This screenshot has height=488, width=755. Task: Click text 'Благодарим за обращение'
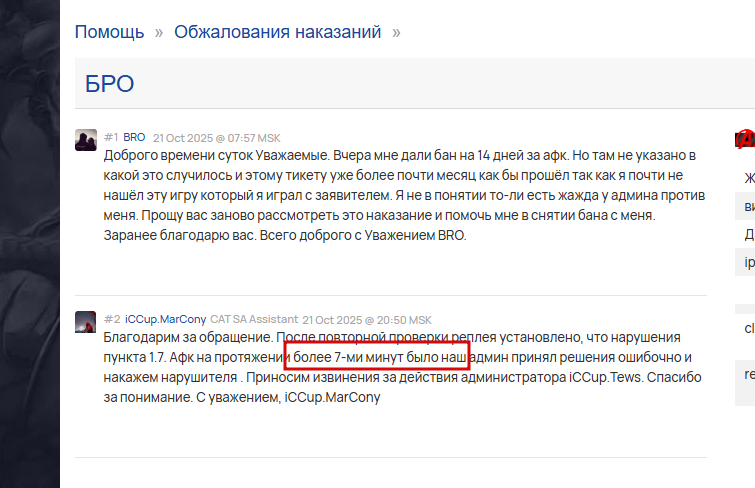coord(188,337)
